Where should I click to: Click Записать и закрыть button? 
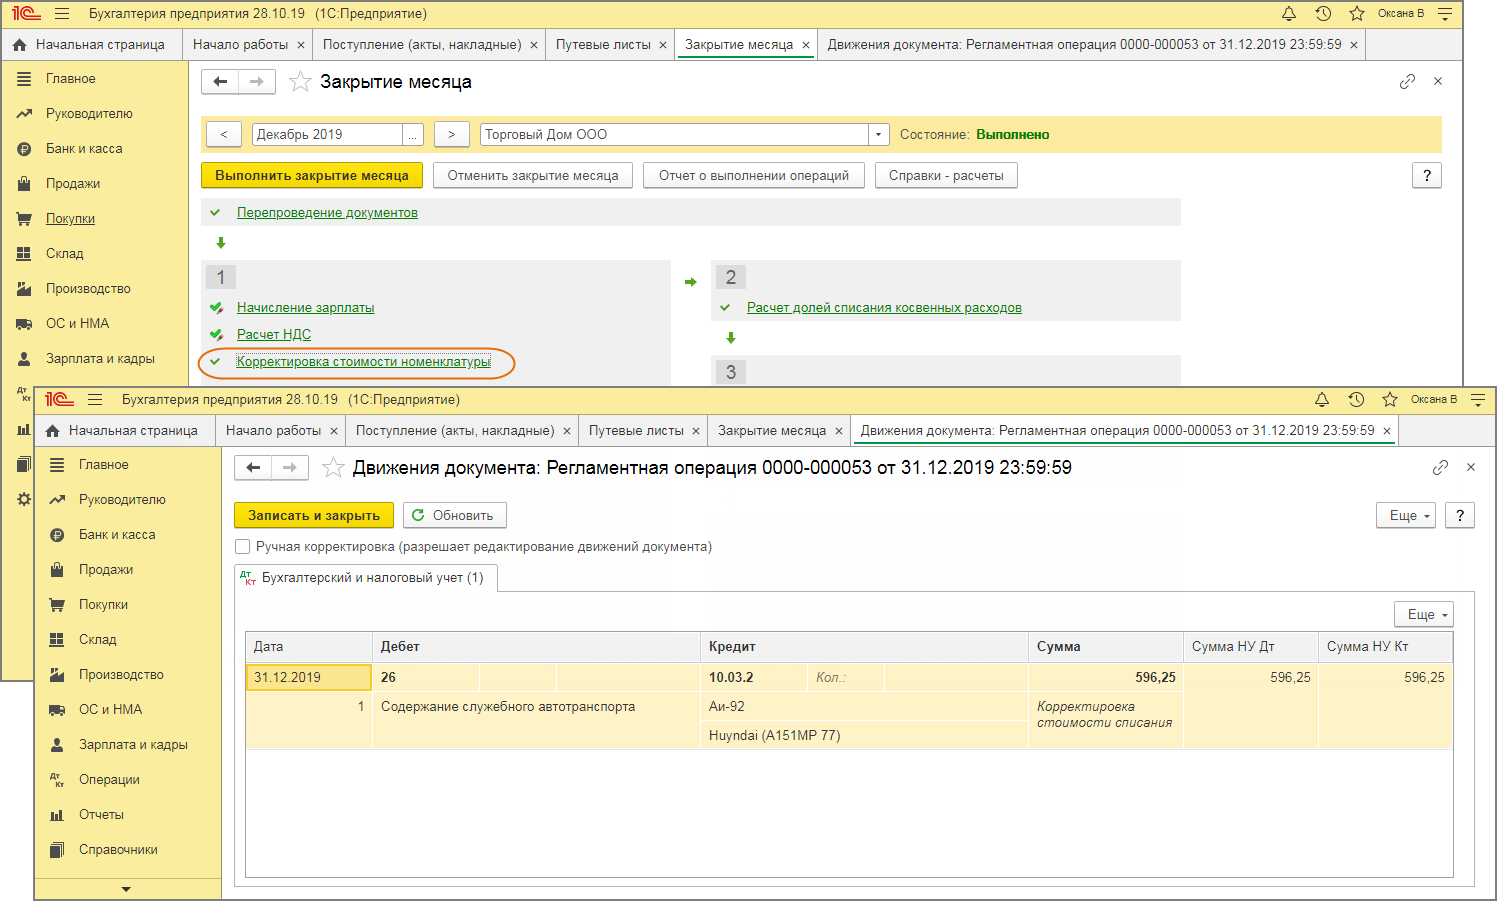tap(314, 516)
